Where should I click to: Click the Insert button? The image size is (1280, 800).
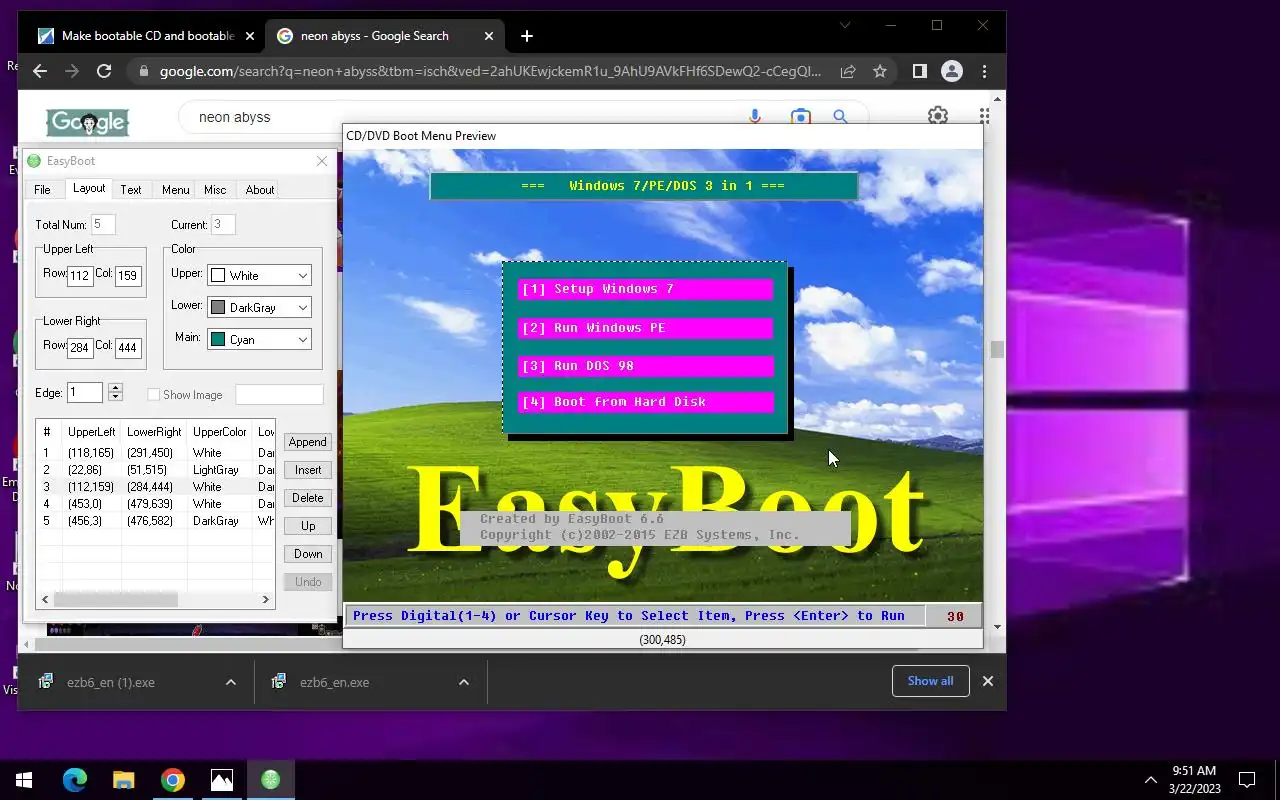coord(307,470)
